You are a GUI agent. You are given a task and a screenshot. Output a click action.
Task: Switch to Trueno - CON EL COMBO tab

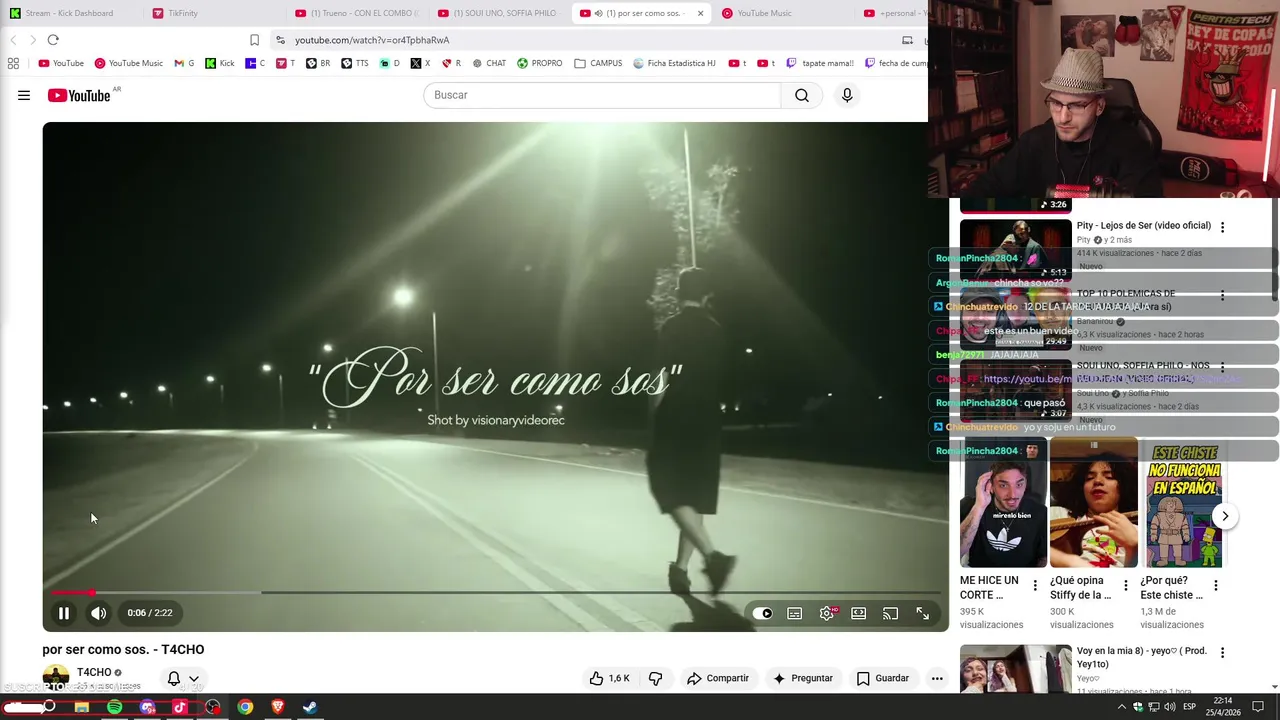point(357,13)
